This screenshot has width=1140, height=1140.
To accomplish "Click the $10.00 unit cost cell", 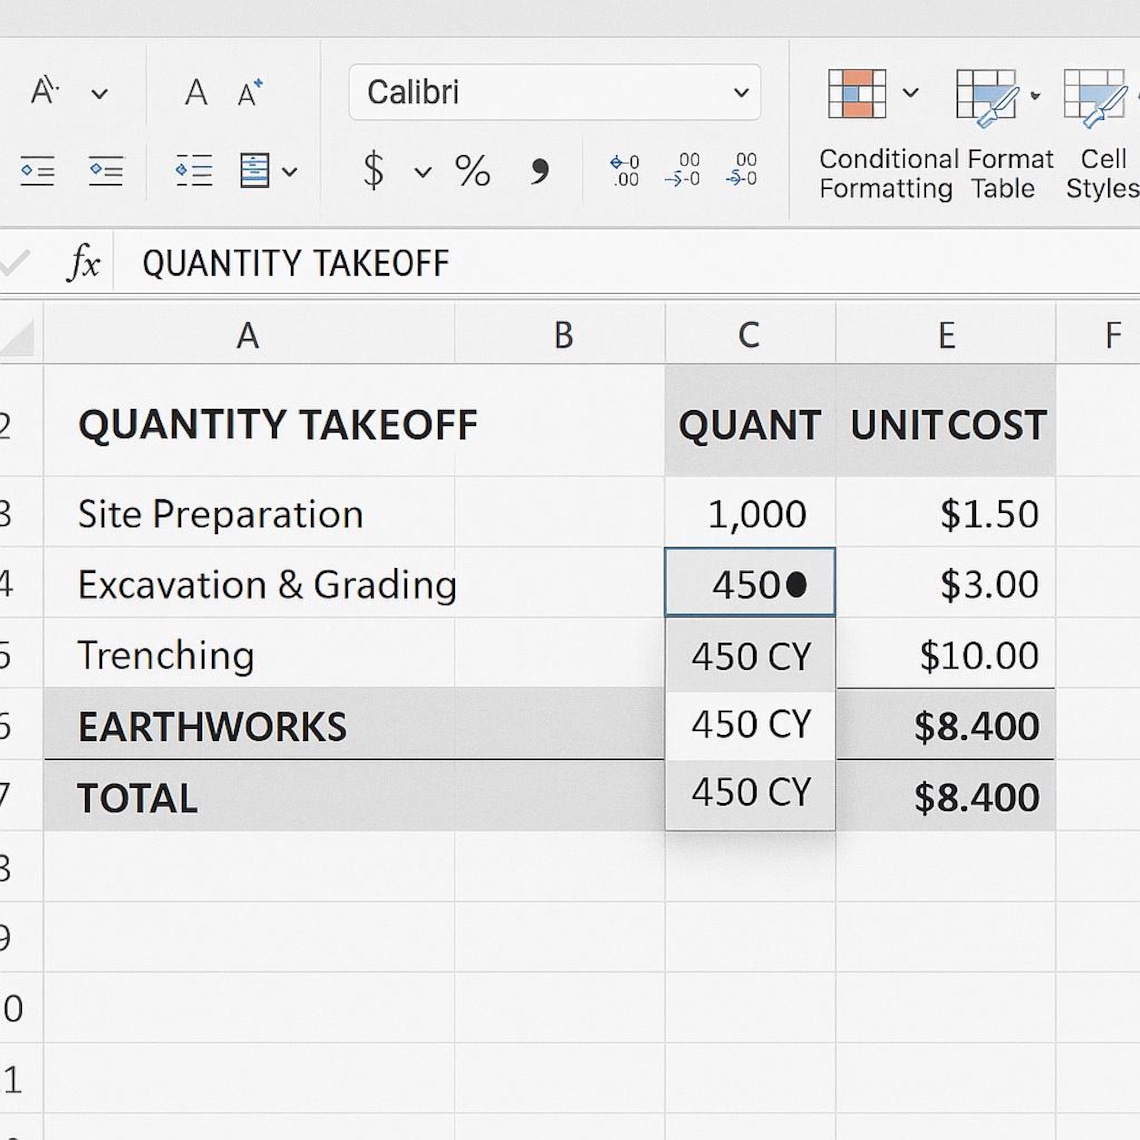I will [945, 654].
